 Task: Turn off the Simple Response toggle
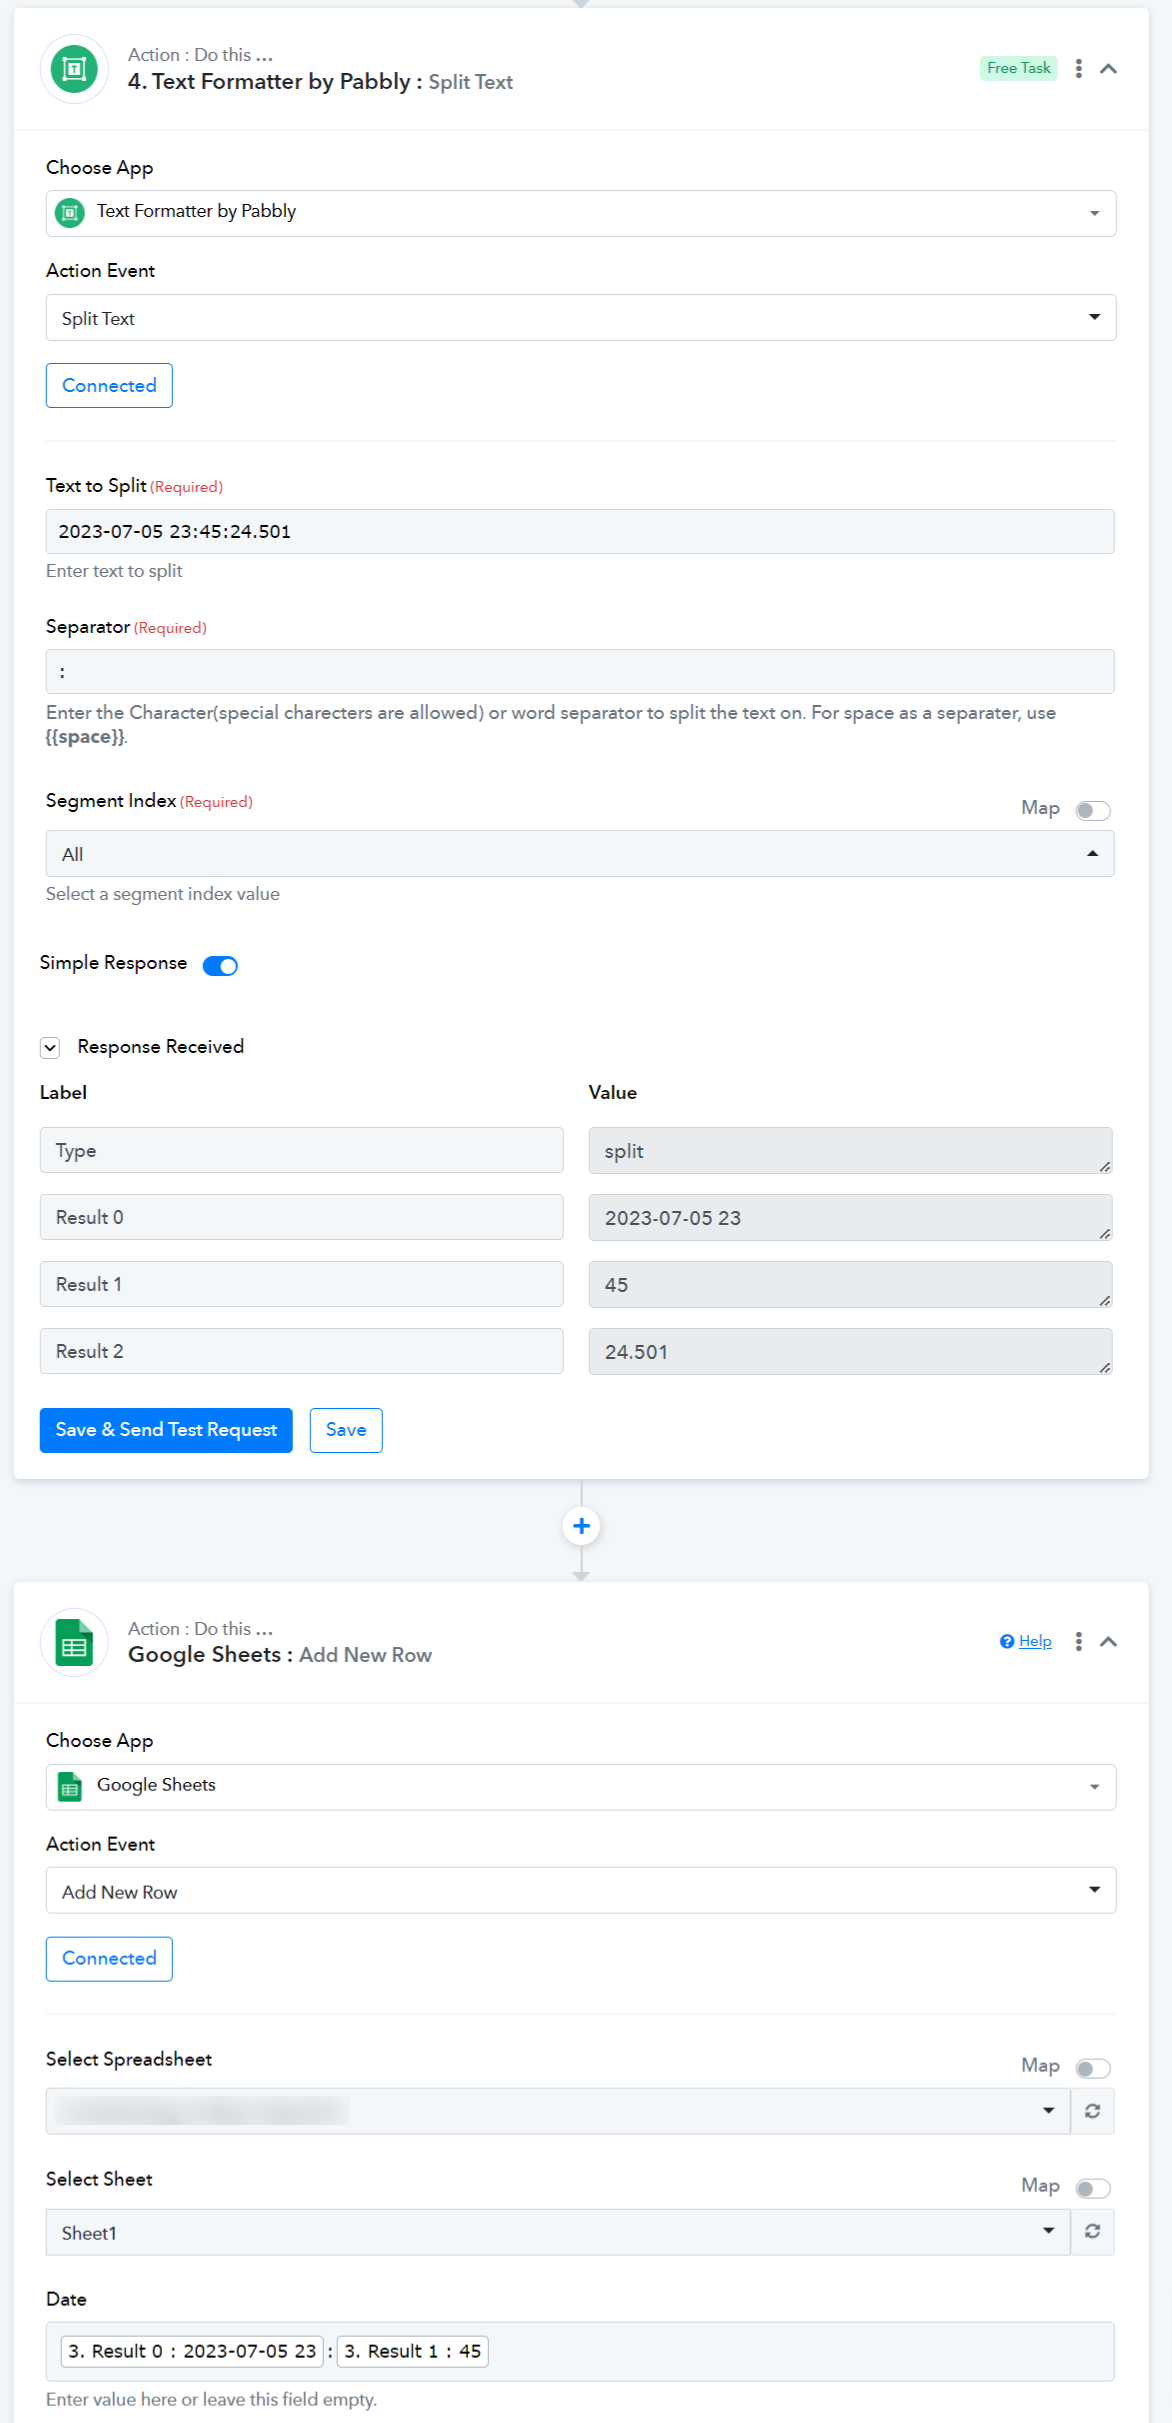220,965
